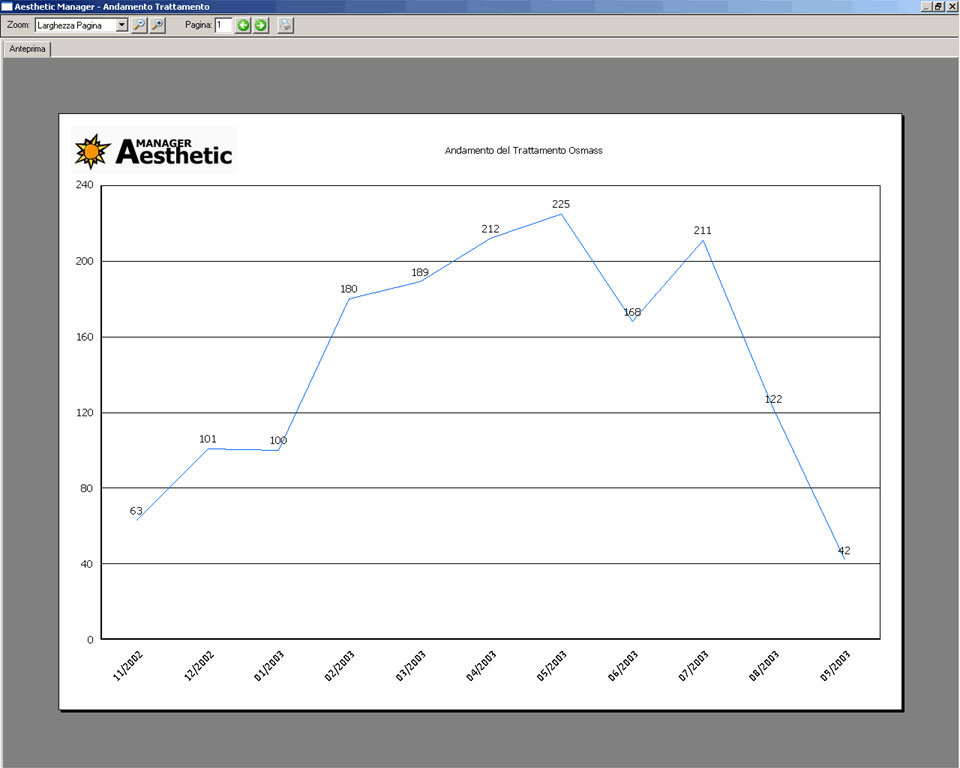Image resolution: width=960 pixels, height=768 pixels.
Task: Click the x-axis label 08/2003
Action: (x=764, y=666)
